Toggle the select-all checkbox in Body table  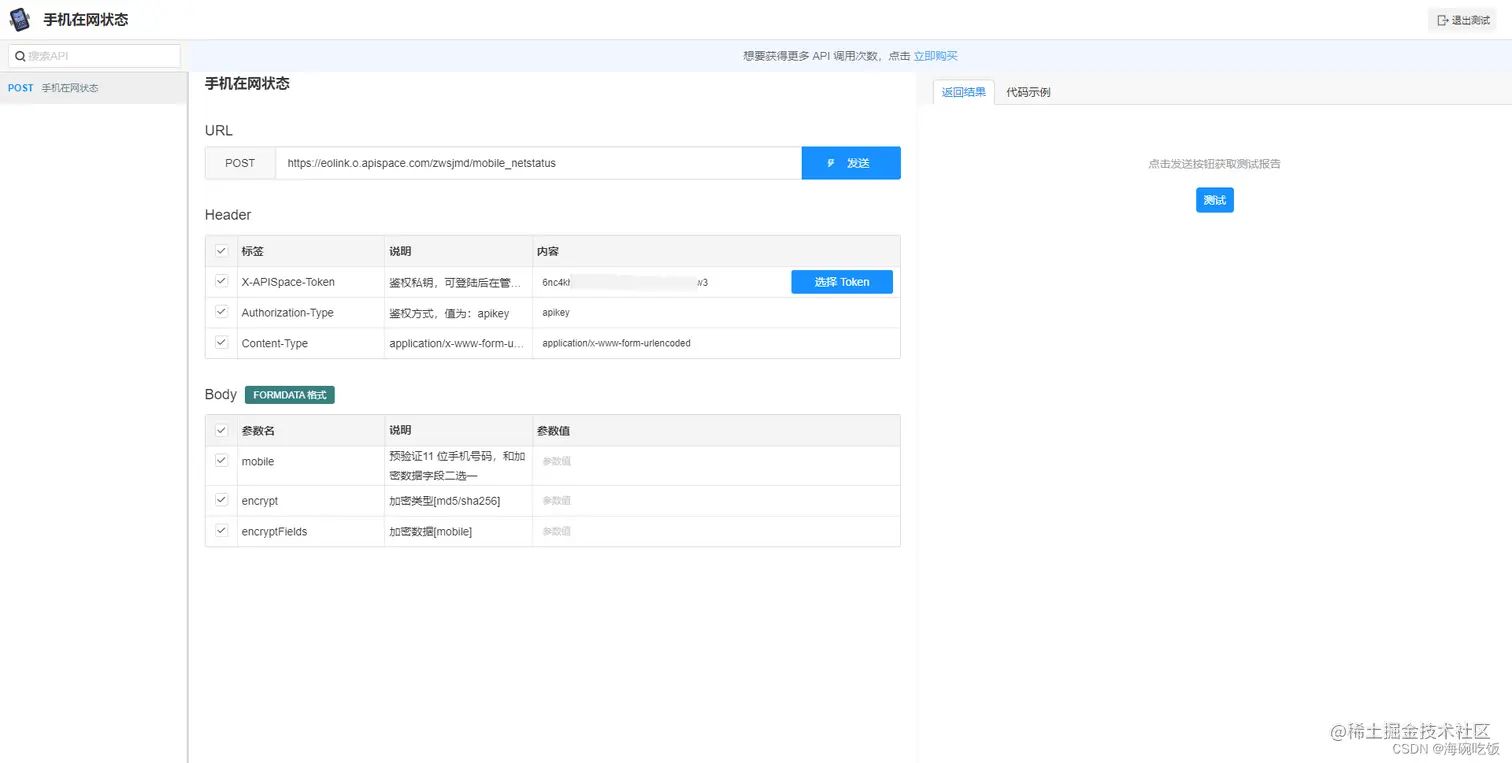[x=221, y=429]
